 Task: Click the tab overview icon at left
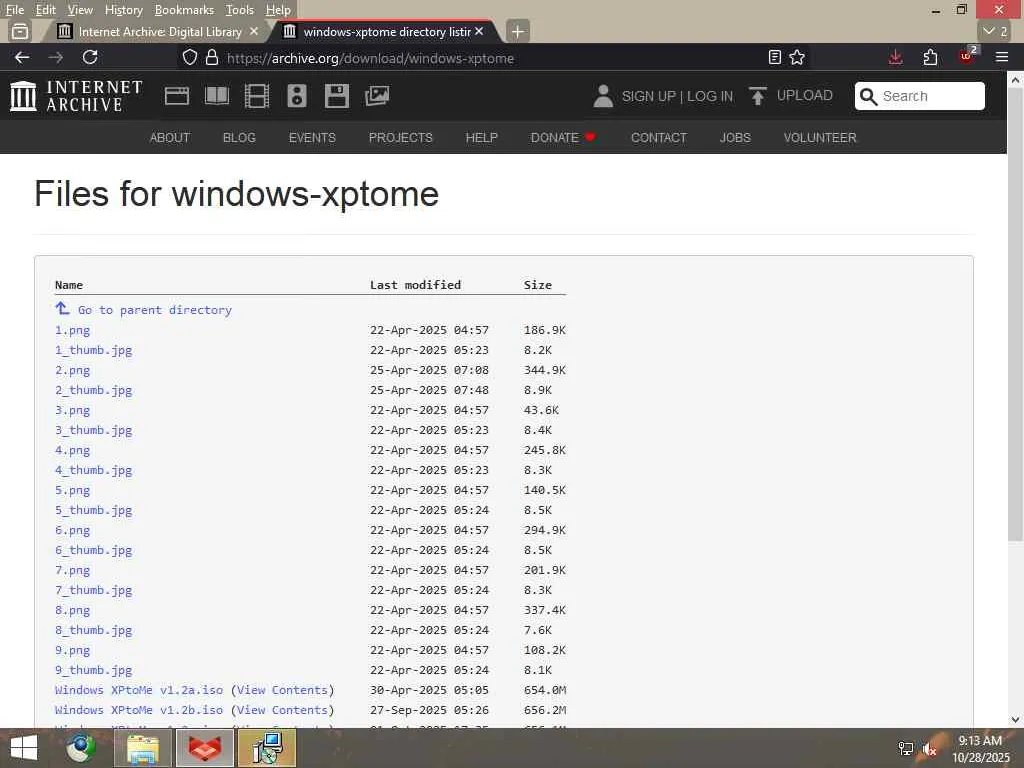pyautogui.click(x=20, y=31)
